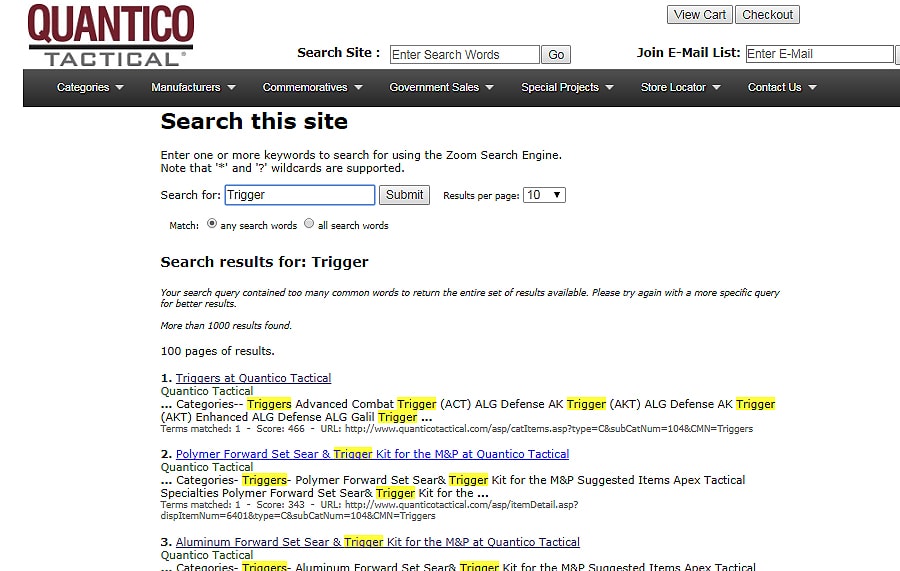Open the View Cart page
900x571 pixels.
point(699,15)
